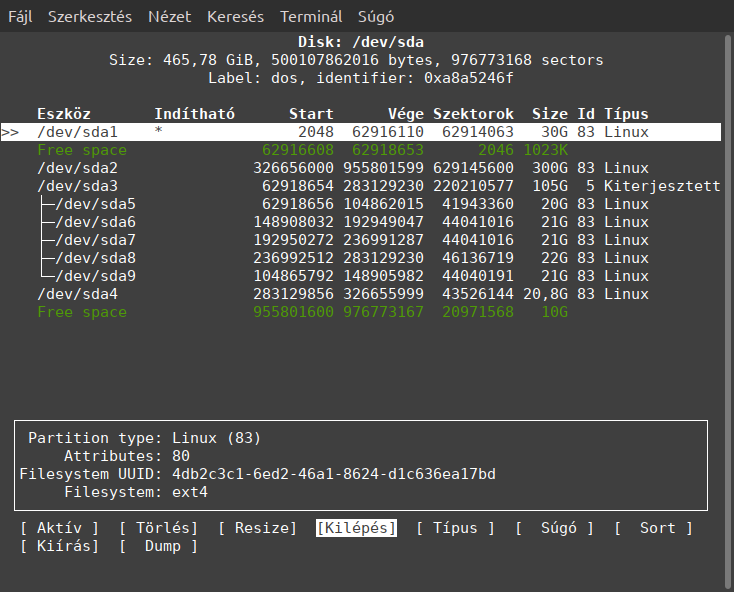
Task: Click the Filesystem UUID value
Action: pyautogui.click(x=334, y=474)
